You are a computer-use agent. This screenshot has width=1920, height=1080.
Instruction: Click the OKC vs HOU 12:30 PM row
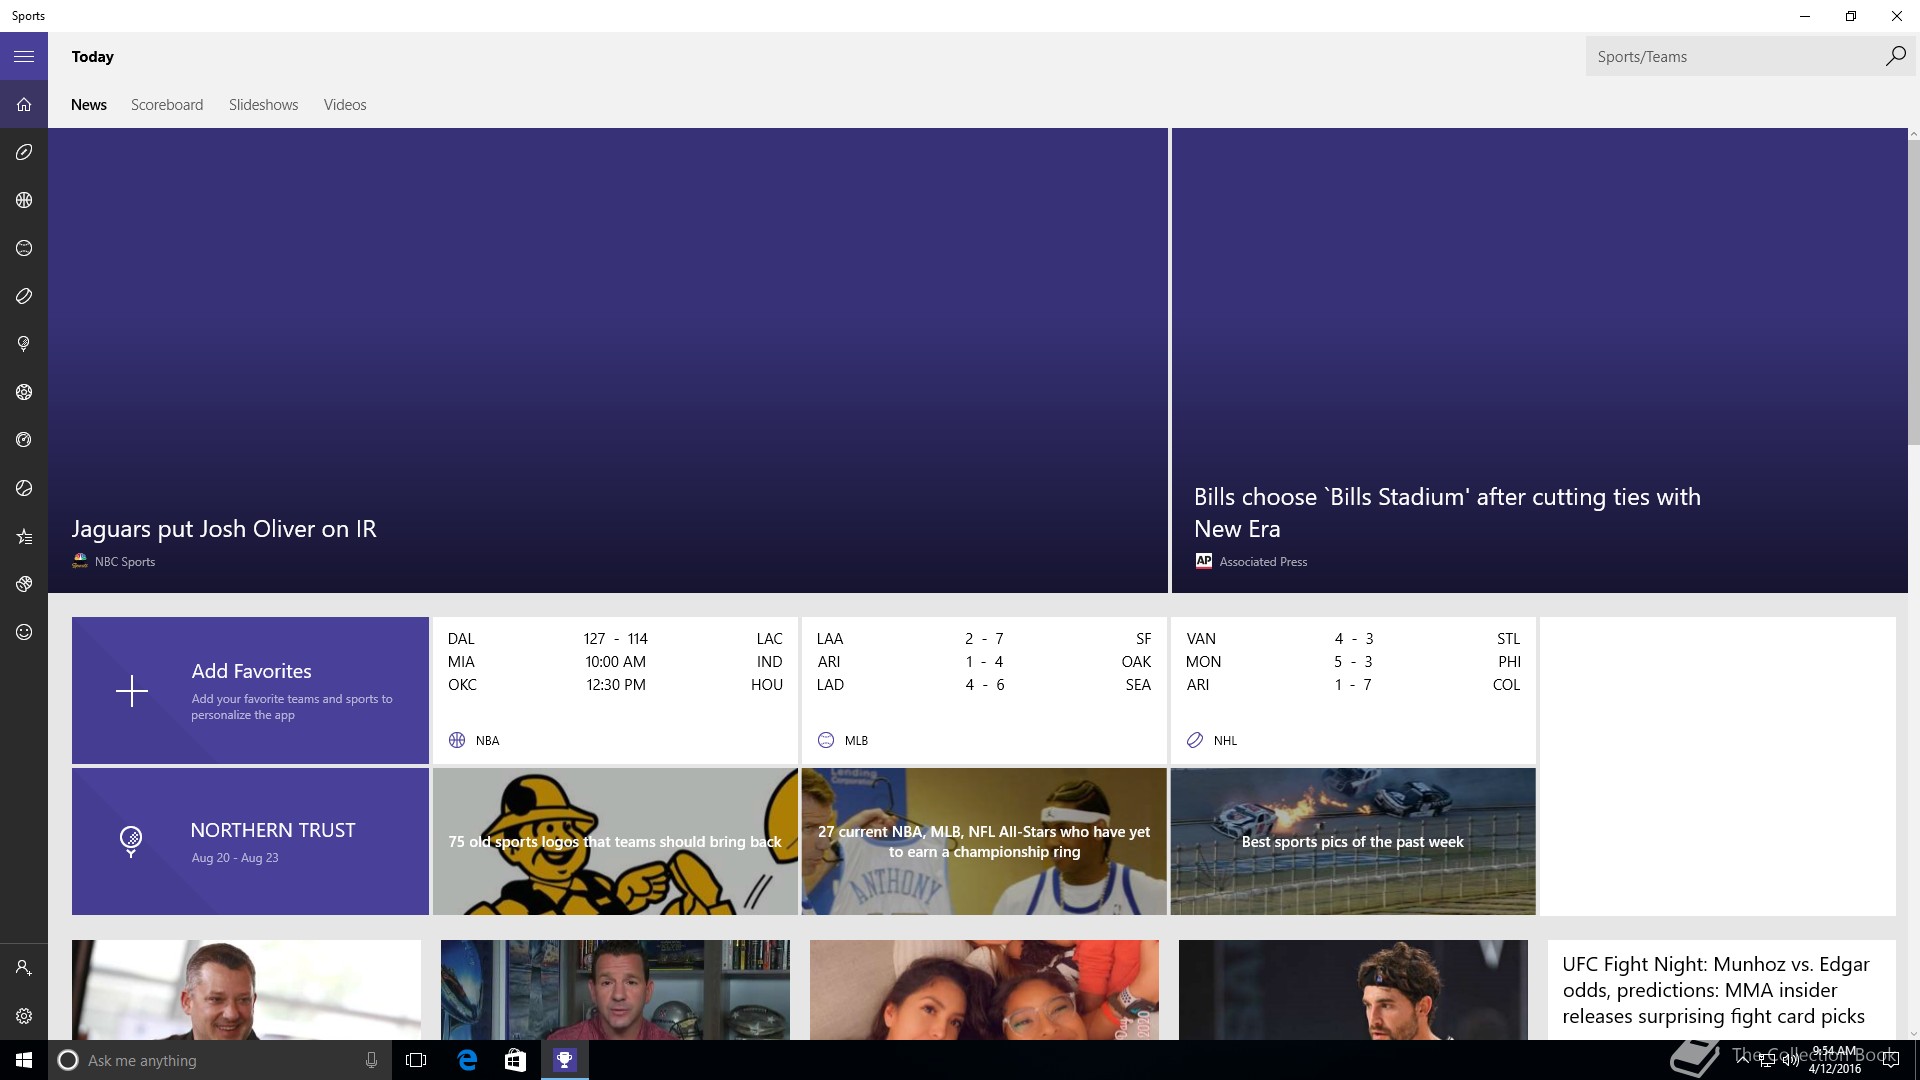coord(615,685)
